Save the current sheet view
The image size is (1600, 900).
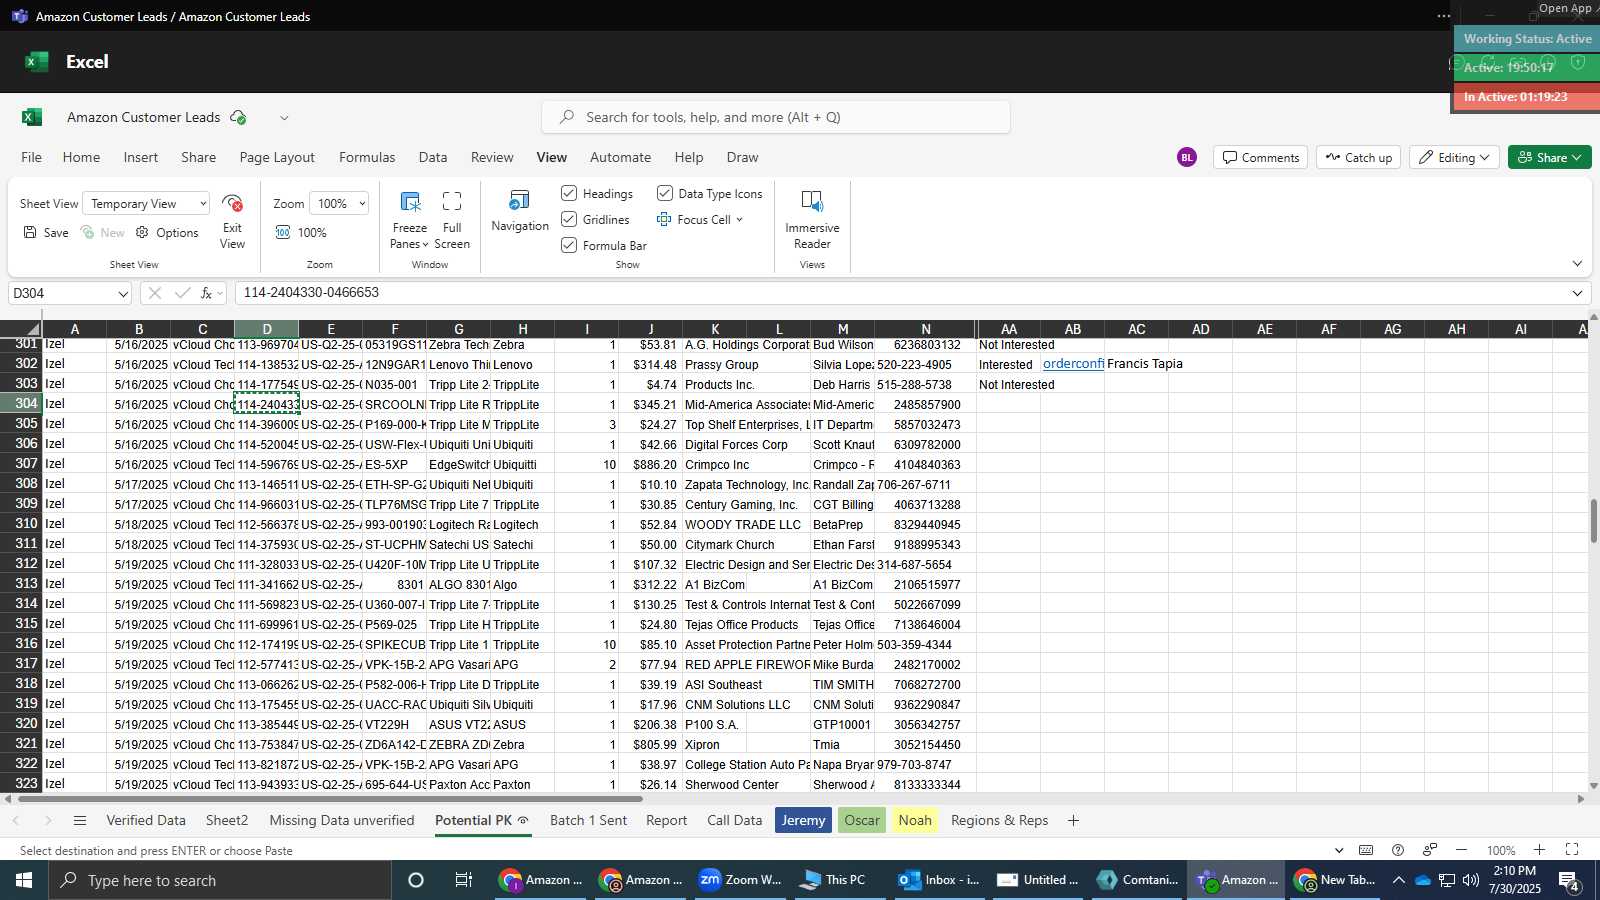(45, 232)
